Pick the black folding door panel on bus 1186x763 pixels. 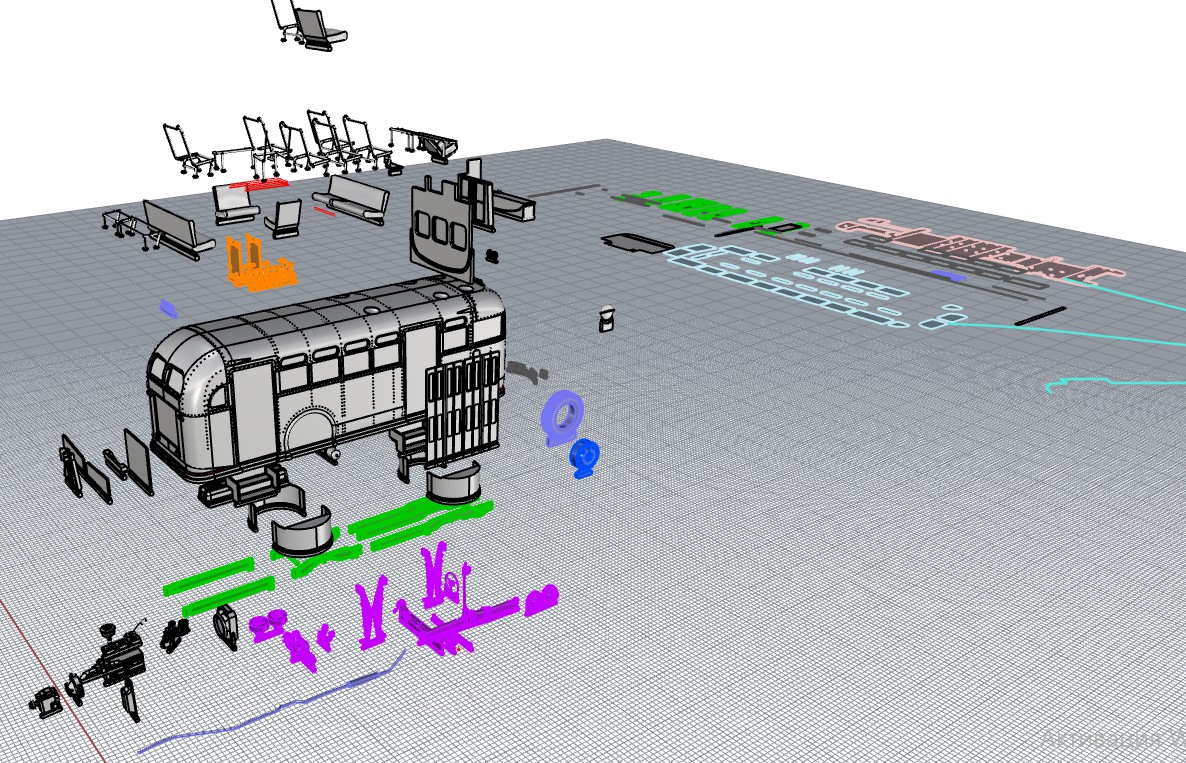click(463, 409)
